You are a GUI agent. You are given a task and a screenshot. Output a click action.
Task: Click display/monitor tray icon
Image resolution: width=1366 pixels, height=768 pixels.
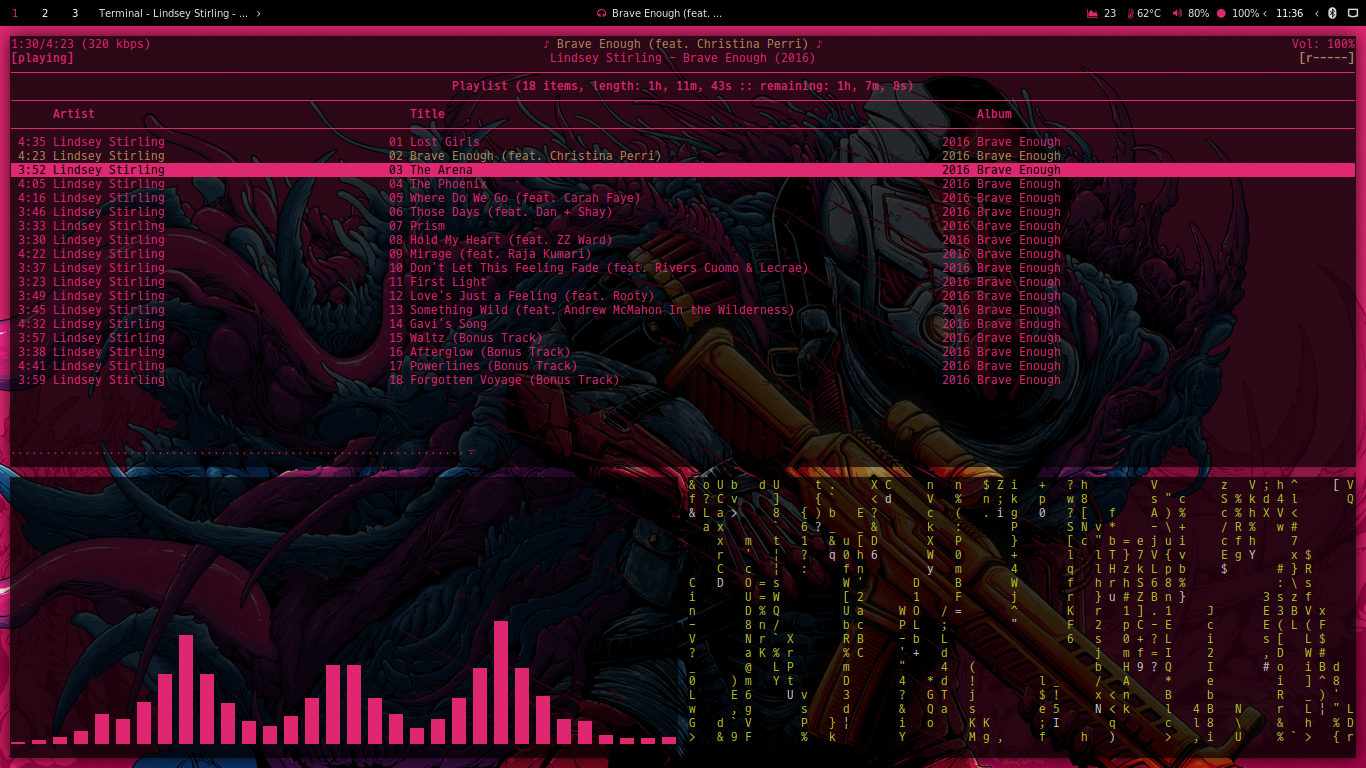point(1352,13)
